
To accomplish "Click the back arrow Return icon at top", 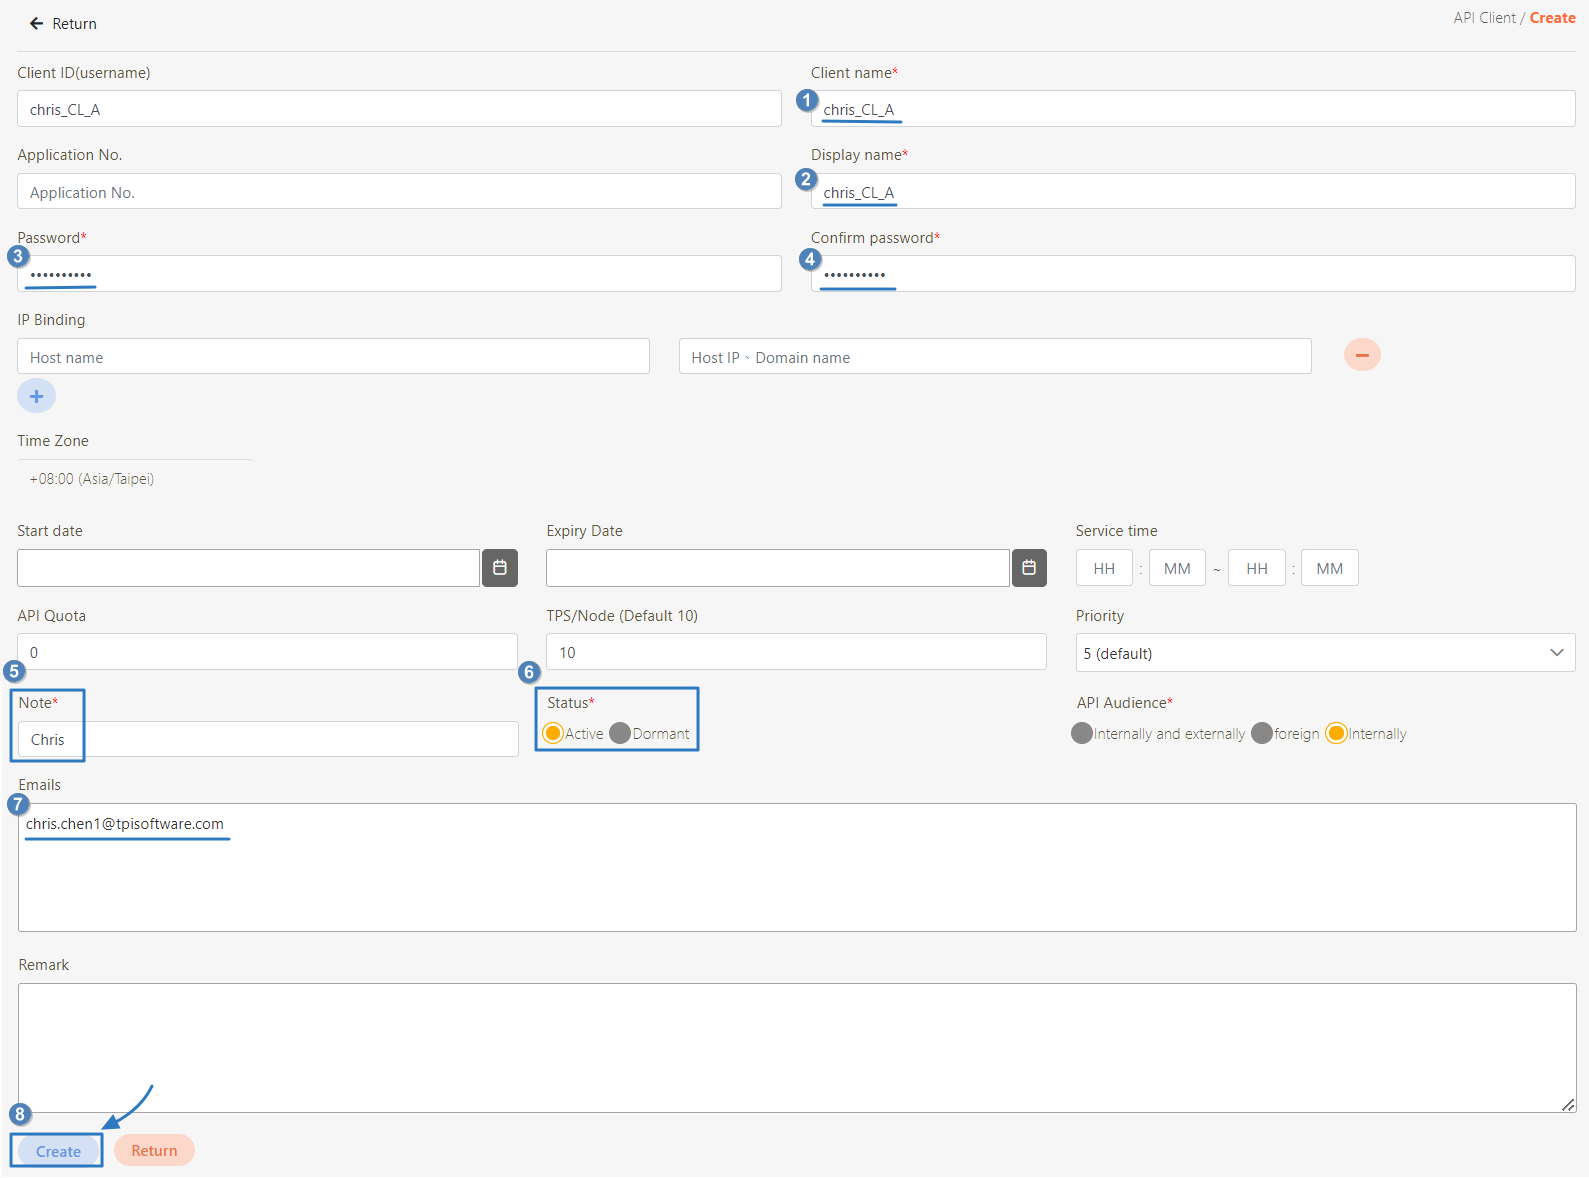I will click(37, 24).
